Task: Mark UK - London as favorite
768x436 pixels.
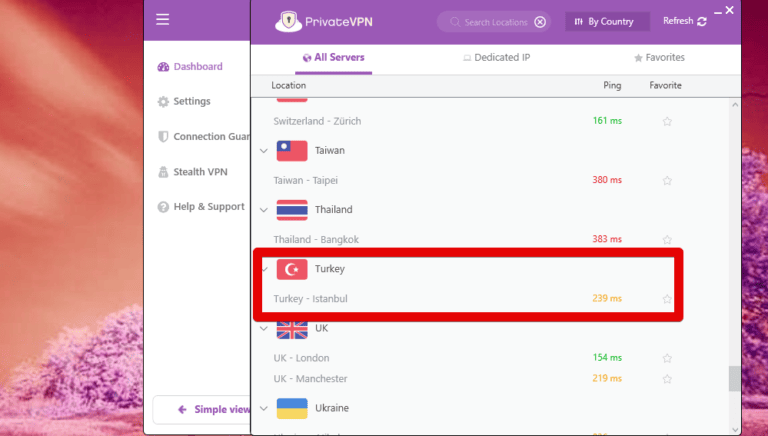Action: click(667, 358)
